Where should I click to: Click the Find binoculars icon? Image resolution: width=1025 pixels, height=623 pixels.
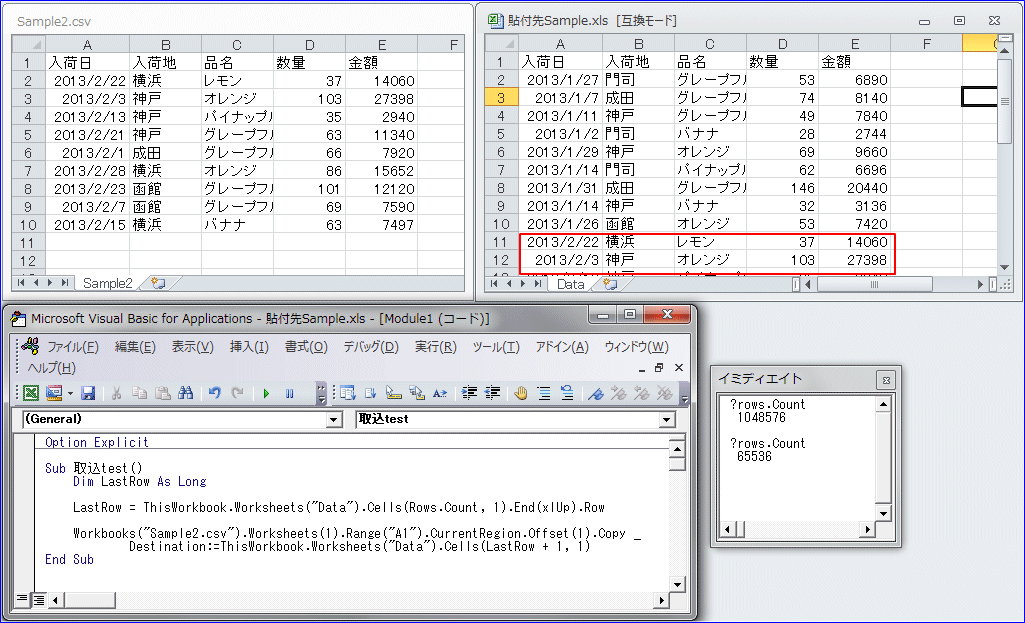tap(185, 393)
